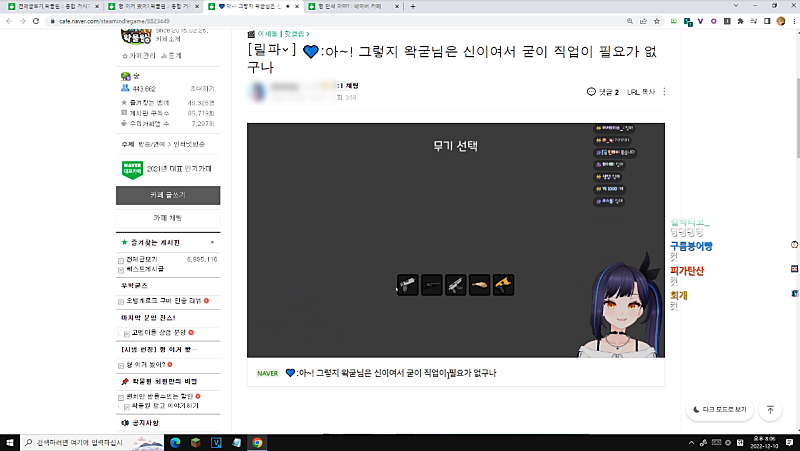Switch to the first 전체글보기 browser tab

(x=53, y=6)
